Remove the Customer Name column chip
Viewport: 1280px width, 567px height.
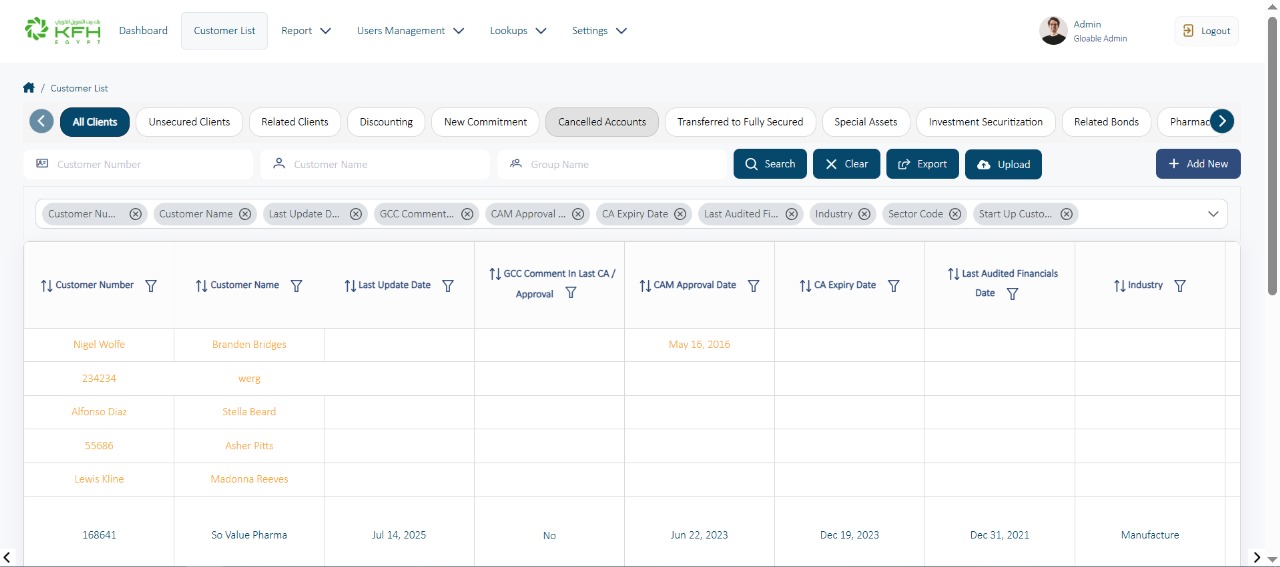click(245, 214)
